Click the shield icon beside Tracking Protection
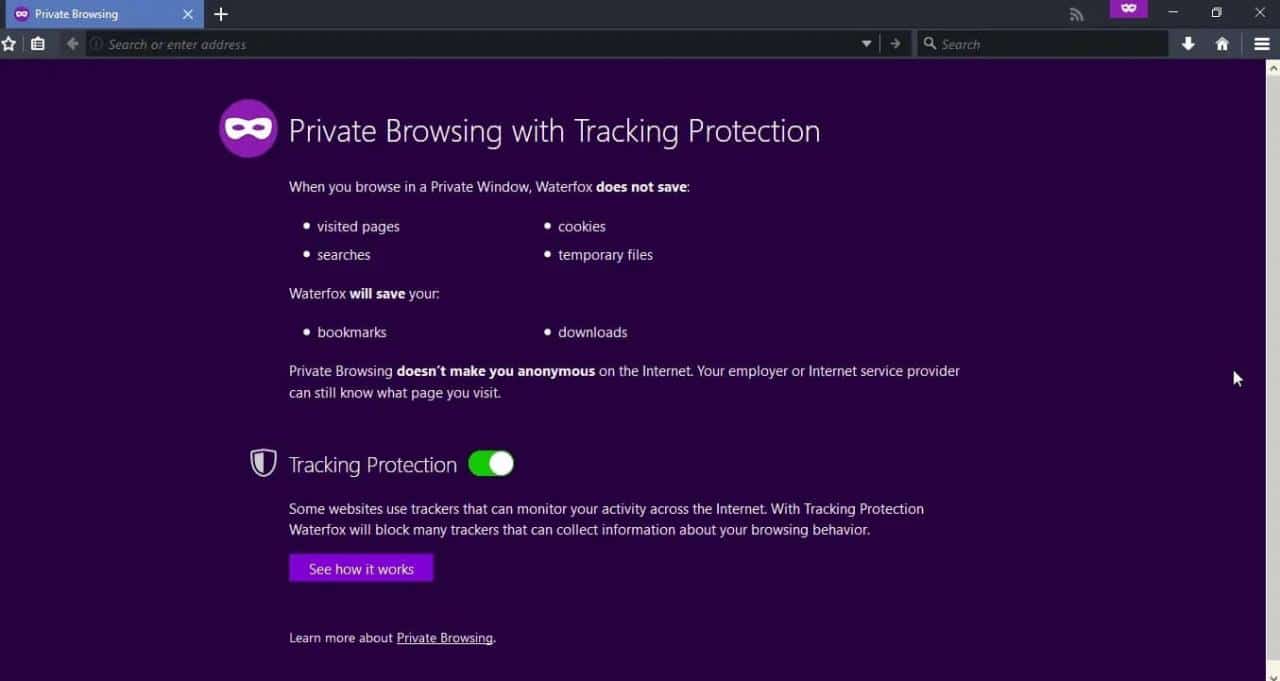The width and height of the screenshot is (1280, 681). pyautogui.click(x=263, y=462)
